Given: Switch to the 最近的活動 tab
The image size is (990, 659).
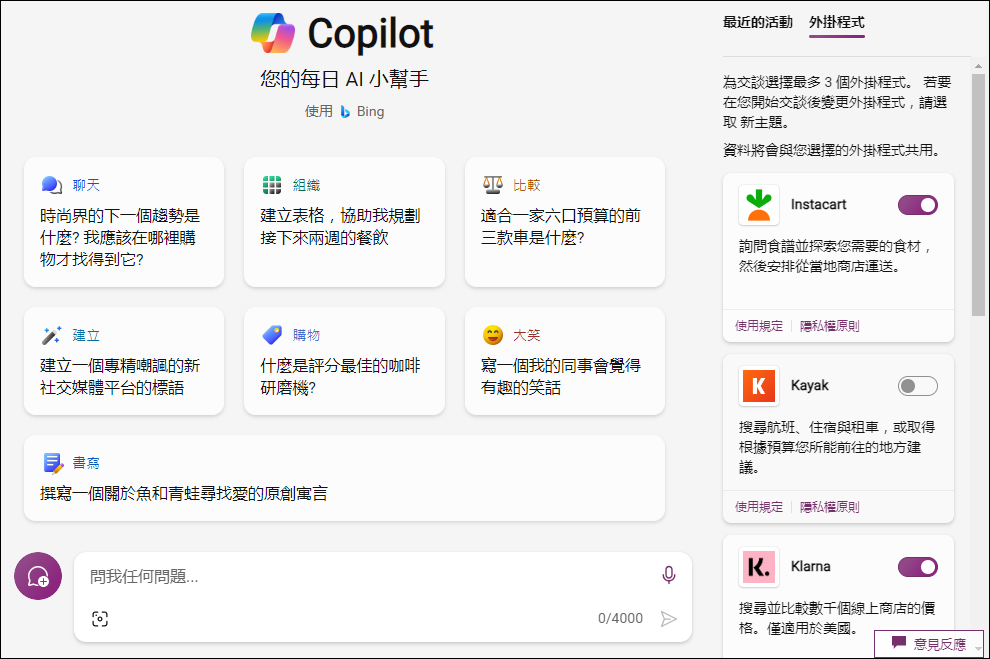Looking at the screenshot, I should [758, 23].
